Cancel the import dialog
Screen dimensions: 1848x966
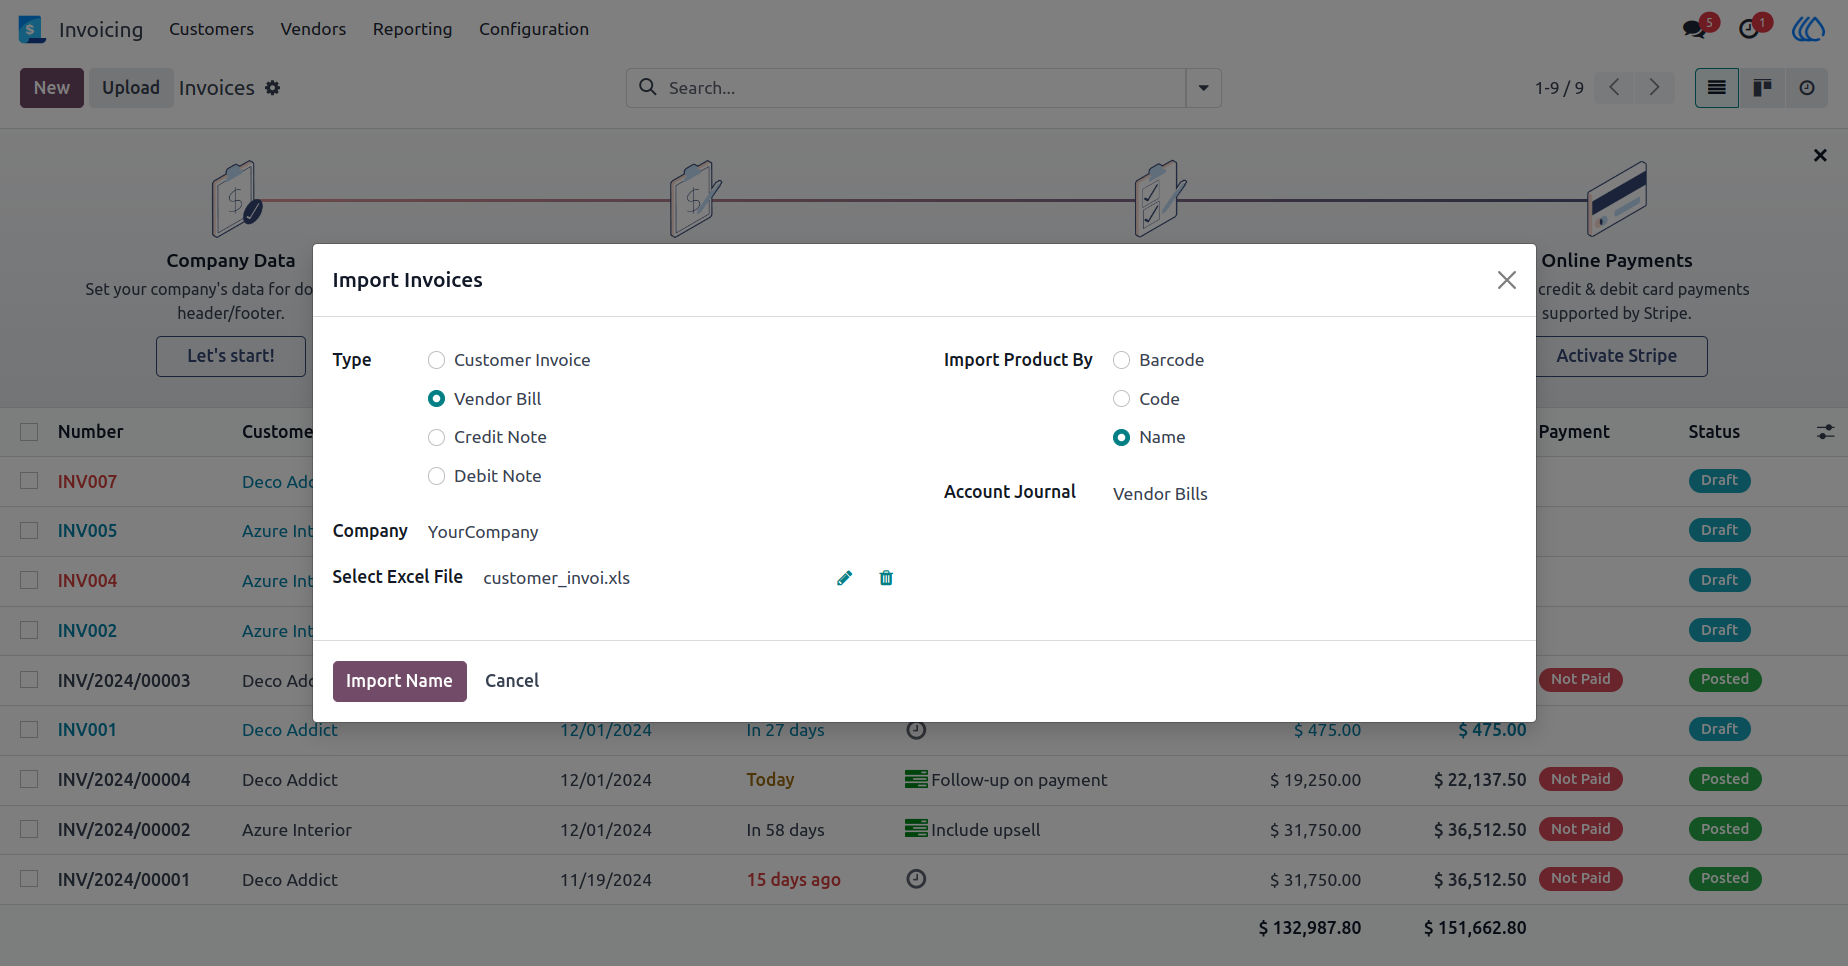click(x=512, y=681)
